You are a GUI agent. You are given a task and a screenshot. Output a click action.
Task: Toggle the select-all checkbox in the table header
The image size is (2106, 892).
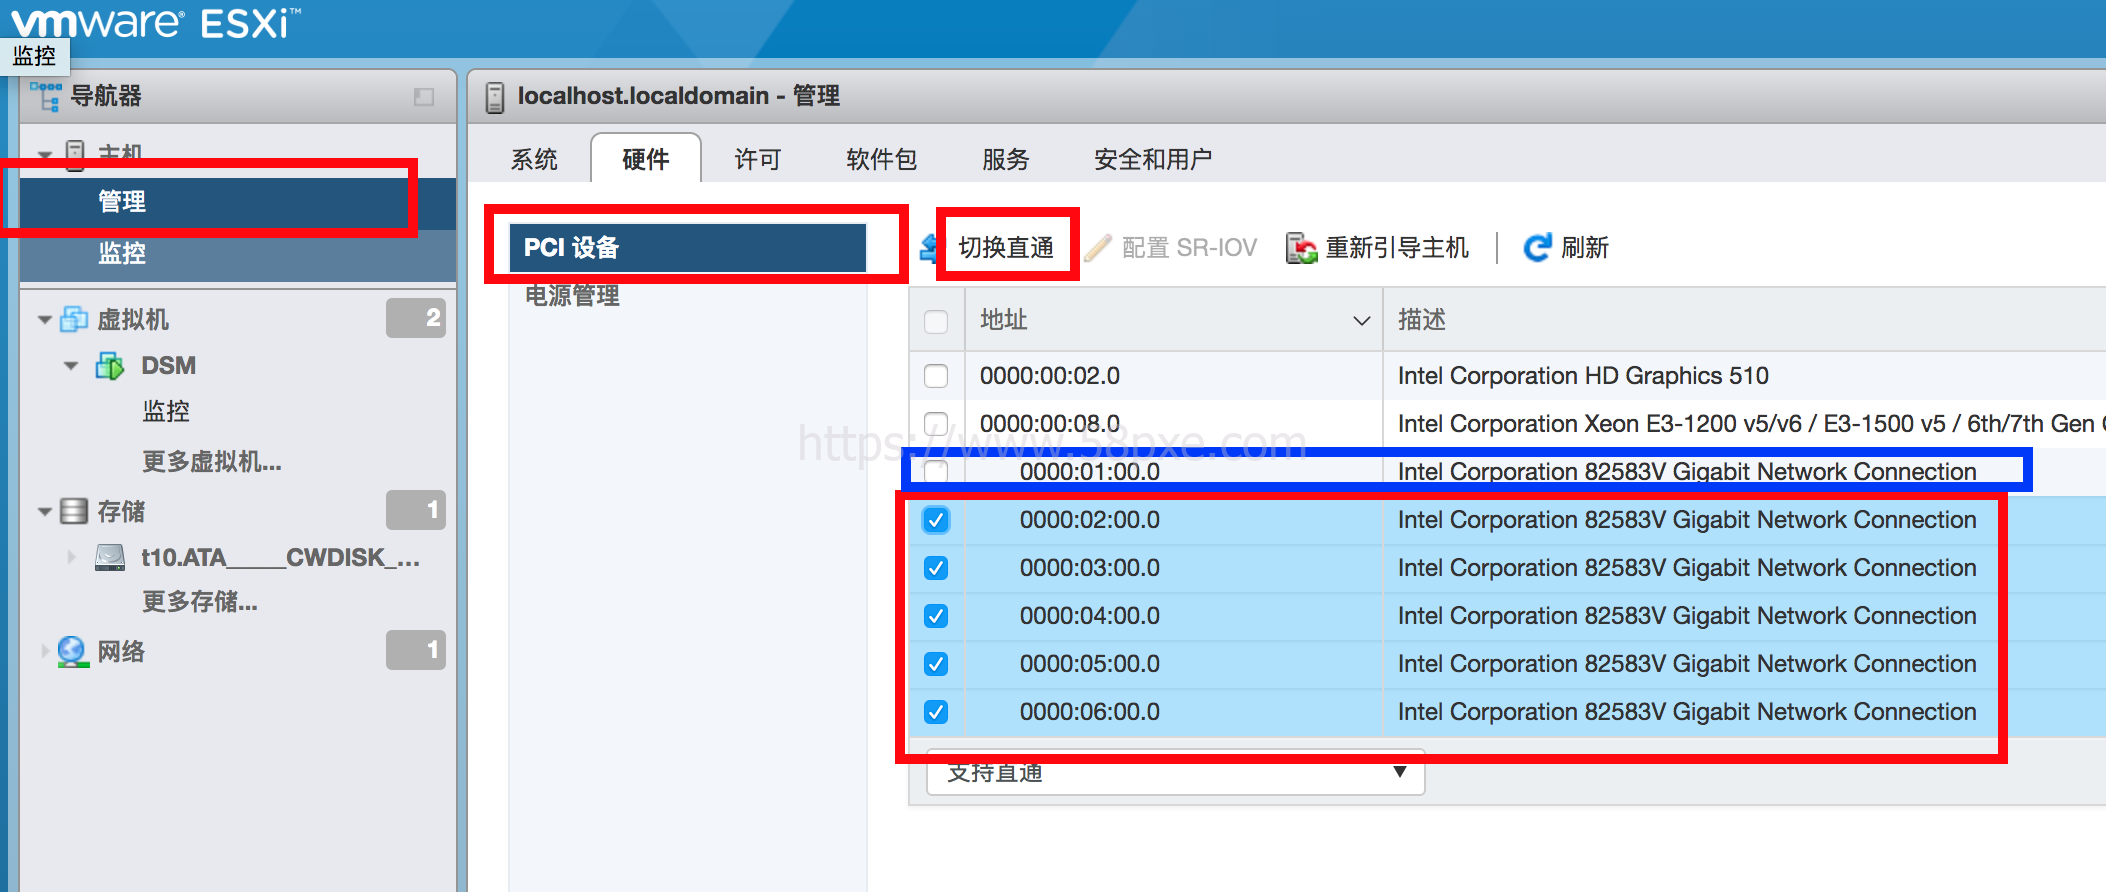point(936,321)
